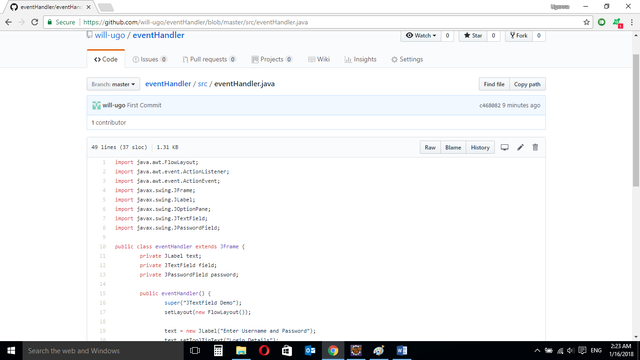Click the battery icon in tray
The height and width of the screenshot is (360, 640).
coord(549,351)
